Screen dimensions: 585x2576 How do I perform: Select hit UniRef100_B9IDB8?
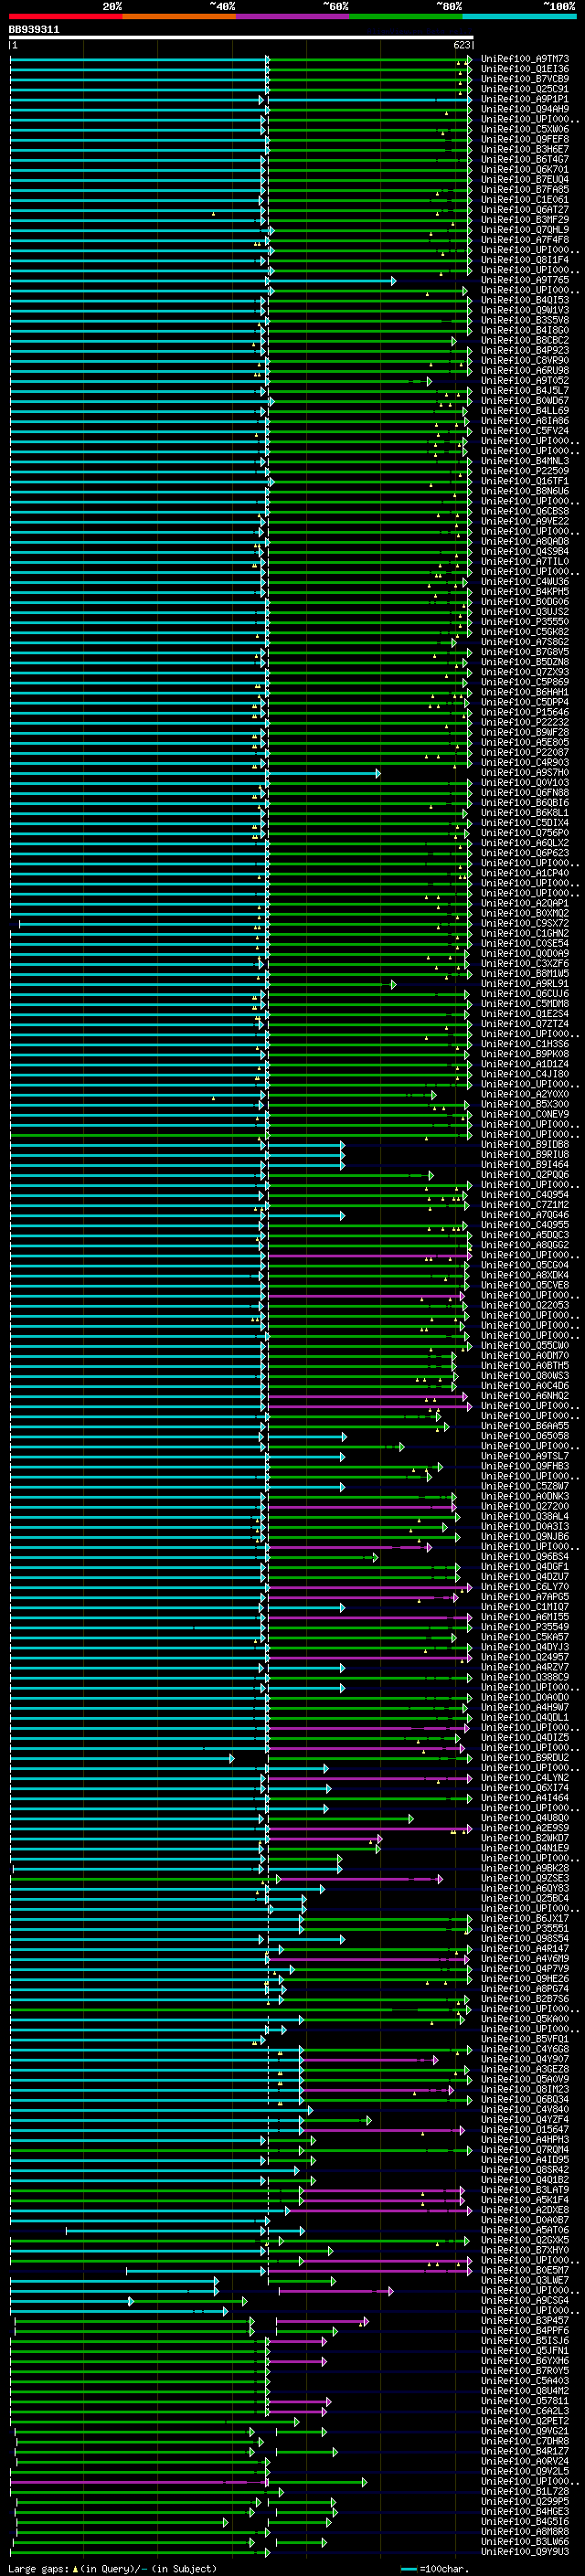[525, 1144]
